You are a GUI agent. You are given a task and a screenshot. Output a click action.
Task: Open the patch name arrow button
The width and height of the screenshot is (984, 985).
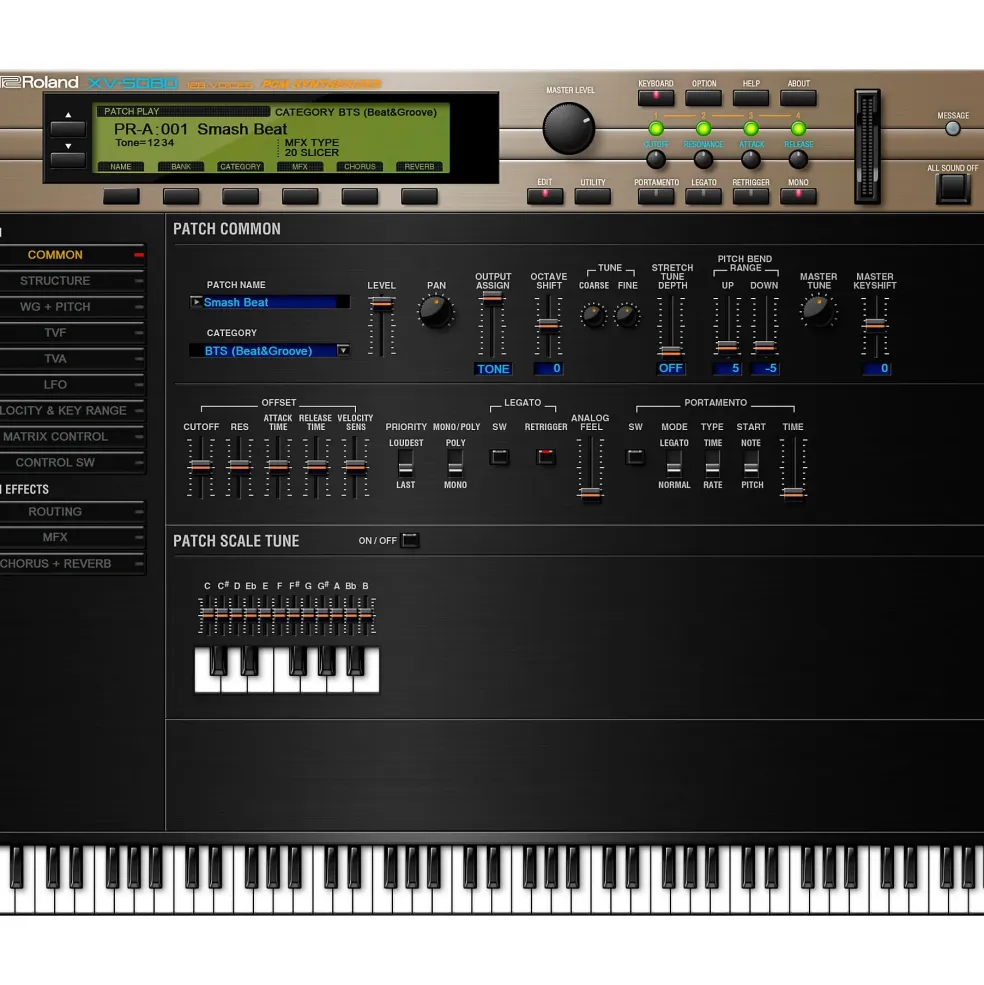click(196, 302)
